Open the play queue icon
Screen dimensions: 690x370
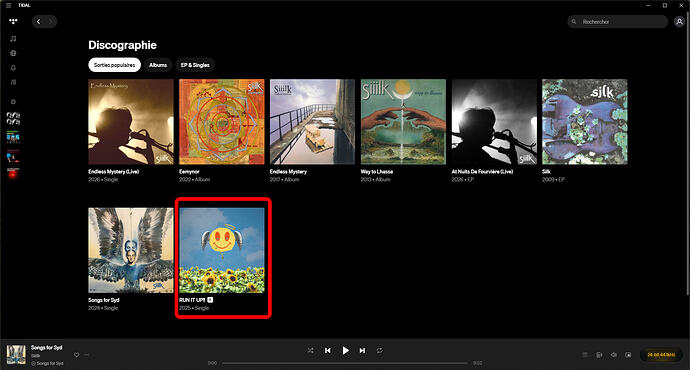pos(585,355)
